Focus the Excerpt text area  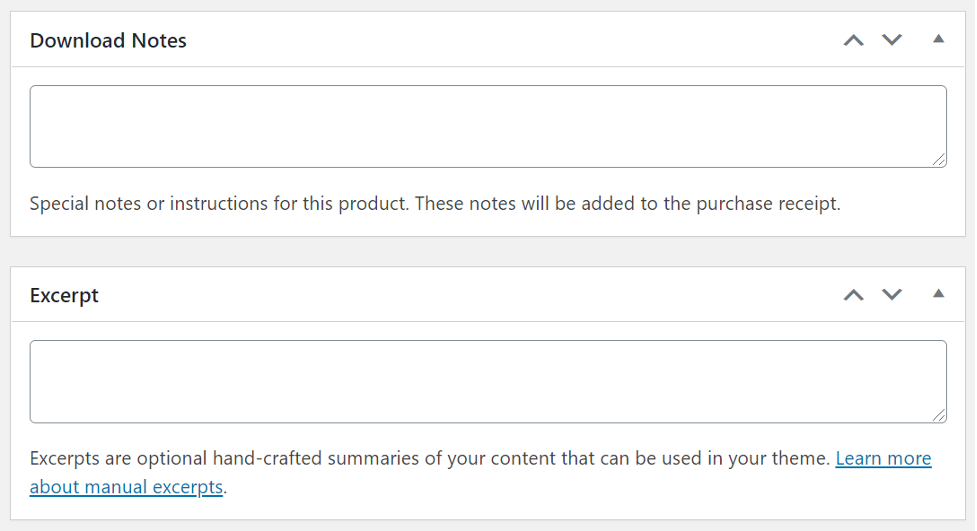[x=488, y=381]
